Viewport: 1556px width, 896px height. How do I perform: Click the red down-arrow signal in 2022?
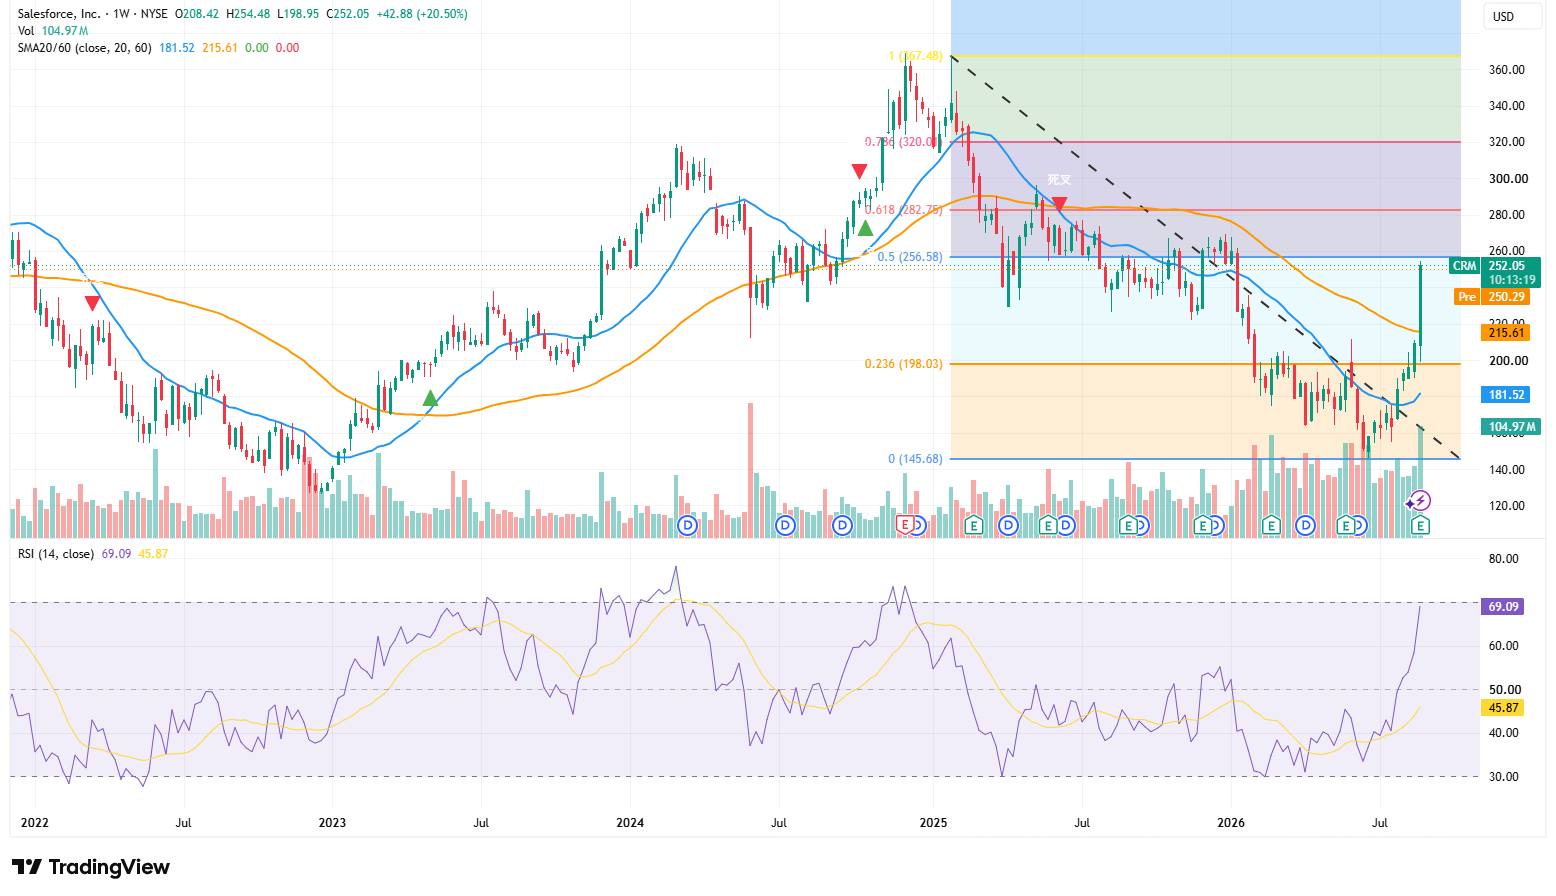(92, 303)
